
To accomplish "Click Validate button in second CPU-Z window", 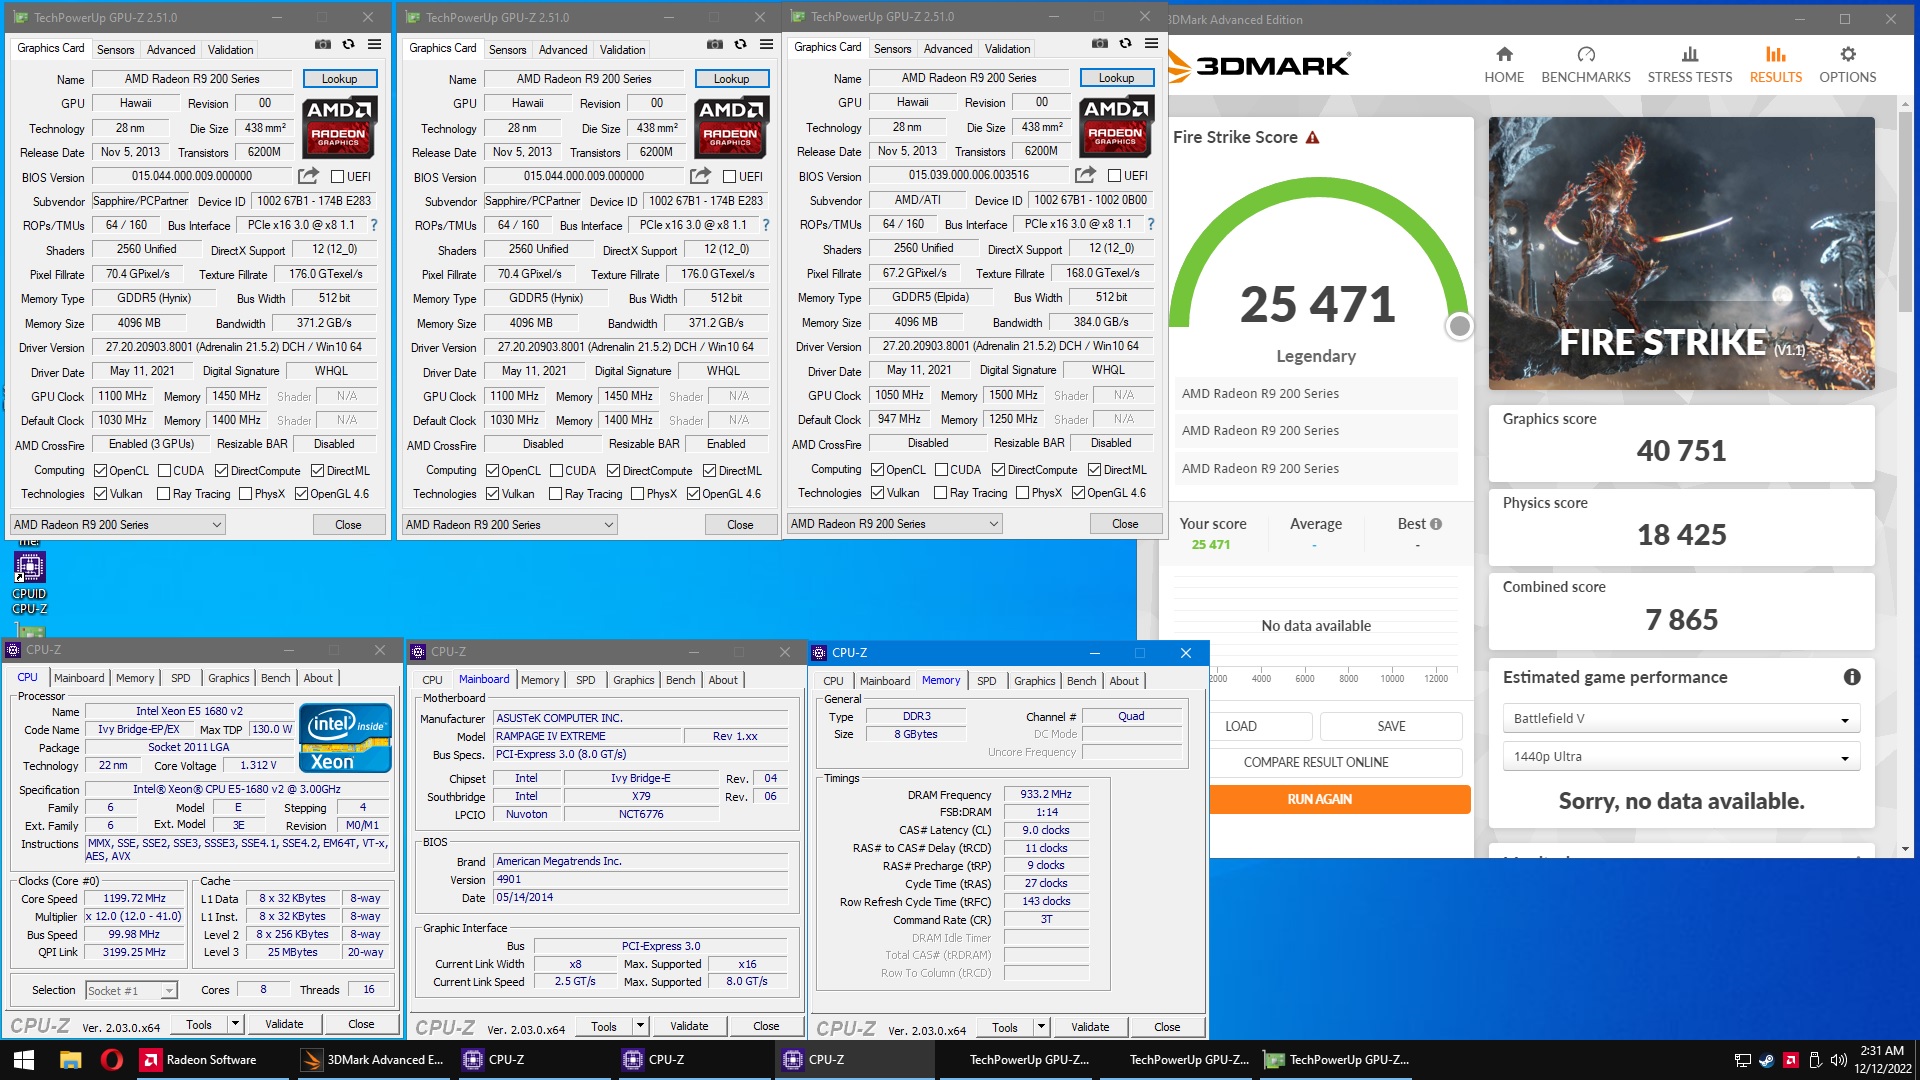I will (689, 1027).
